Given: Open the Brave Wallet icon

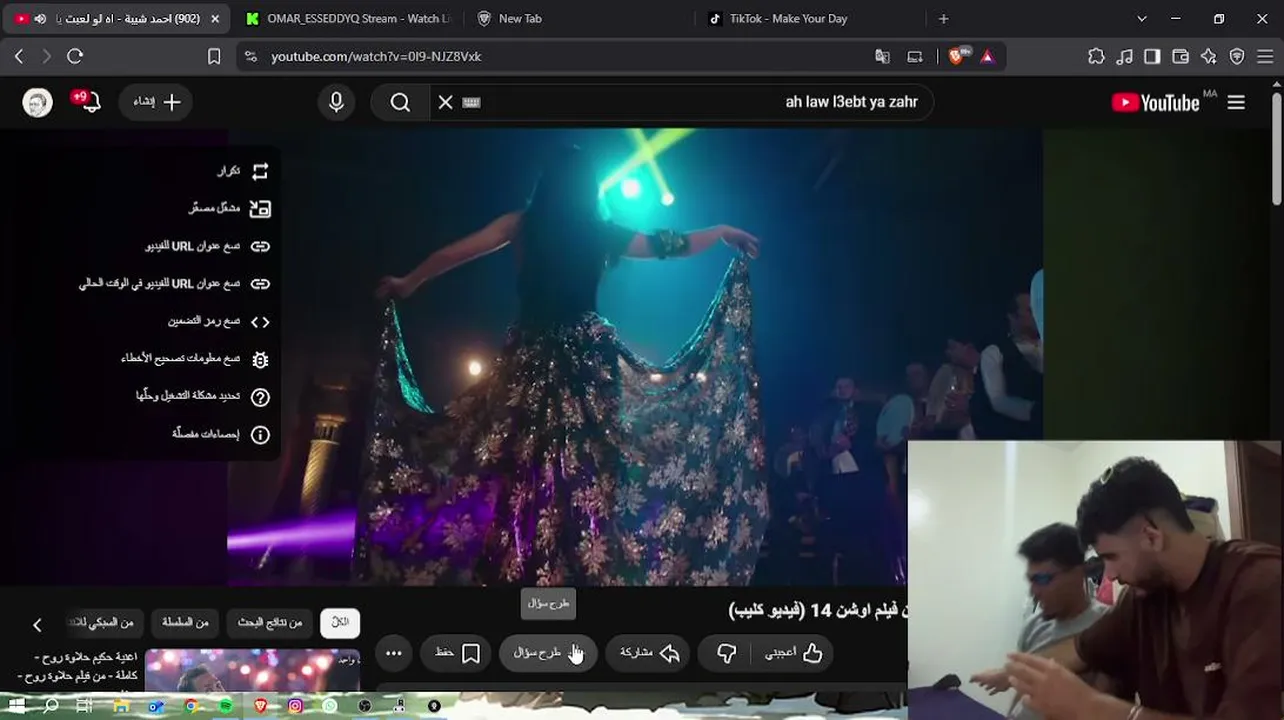Looking at the screenshot, I should pos(1180,57).
